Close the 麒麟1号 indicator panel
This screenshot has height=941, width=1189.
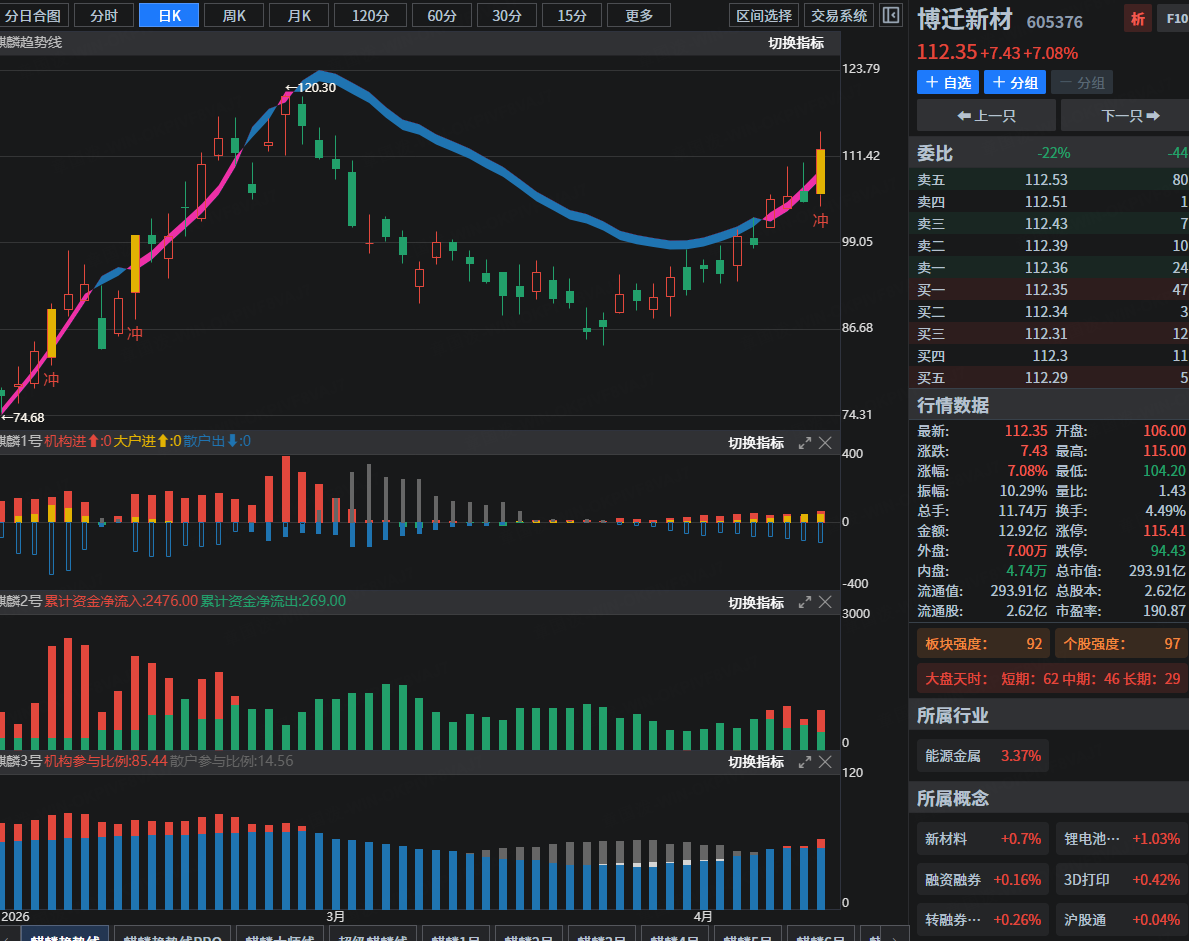coord(826,443)
